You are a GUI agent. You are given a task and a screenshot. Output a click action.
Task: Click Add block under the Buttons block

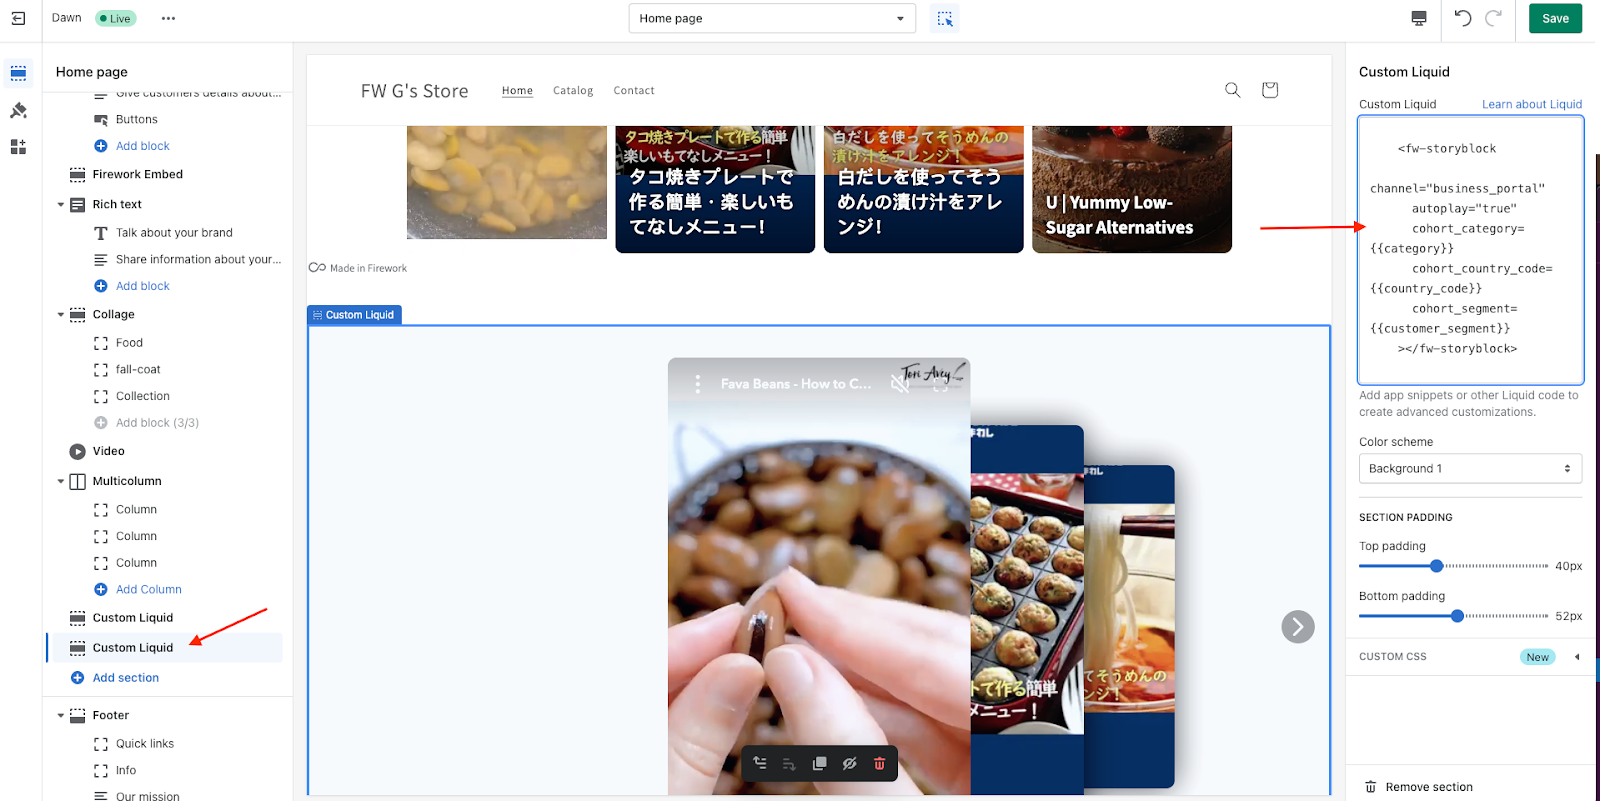(x=142, y=146)
